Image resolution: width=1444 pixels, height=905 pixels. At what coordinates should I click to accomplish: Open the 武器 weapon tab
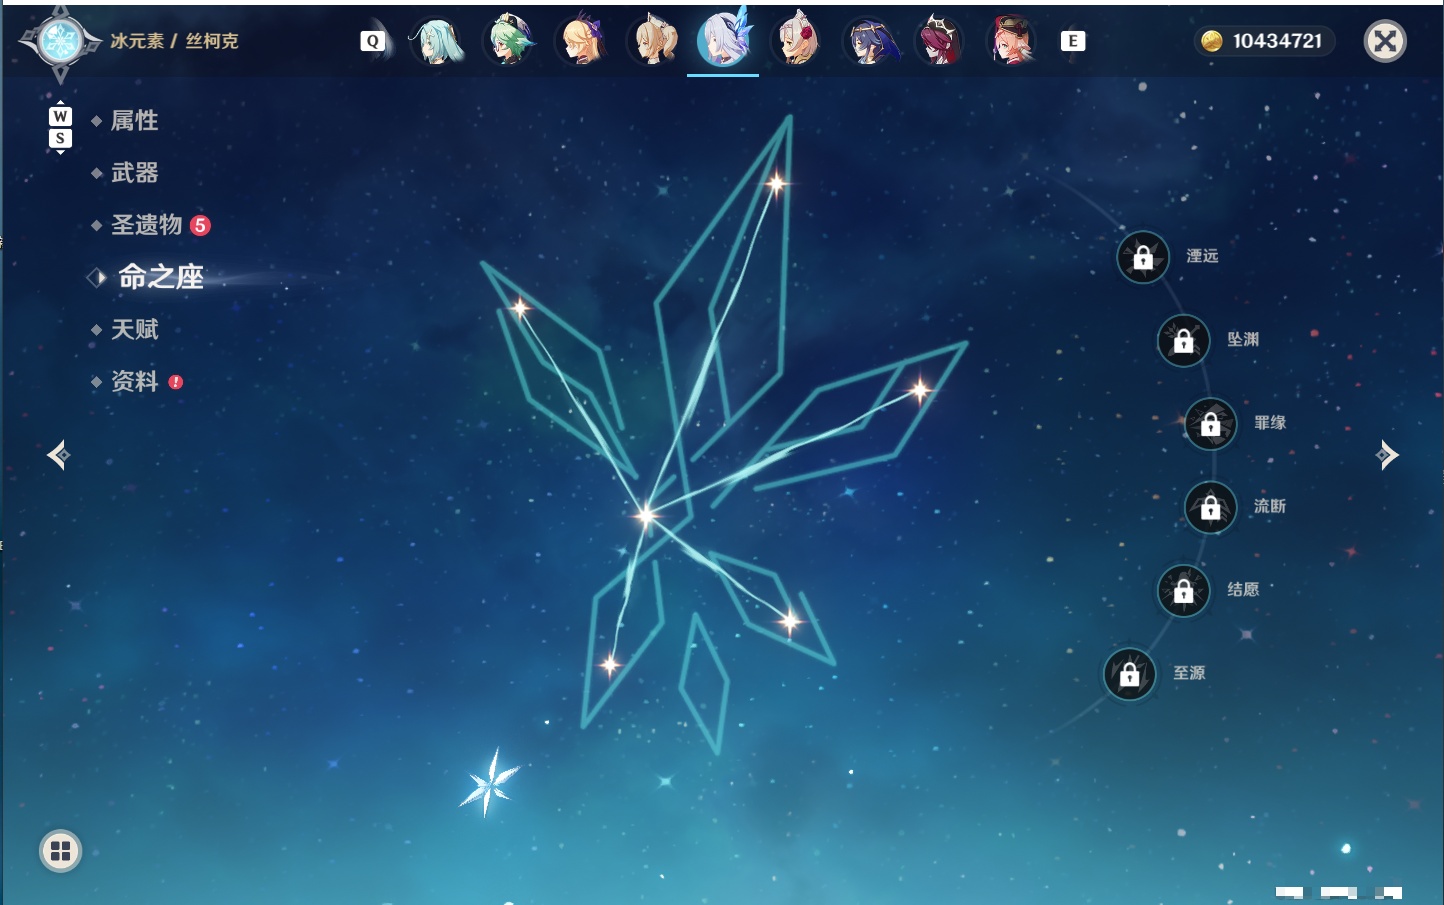(134, 173)
